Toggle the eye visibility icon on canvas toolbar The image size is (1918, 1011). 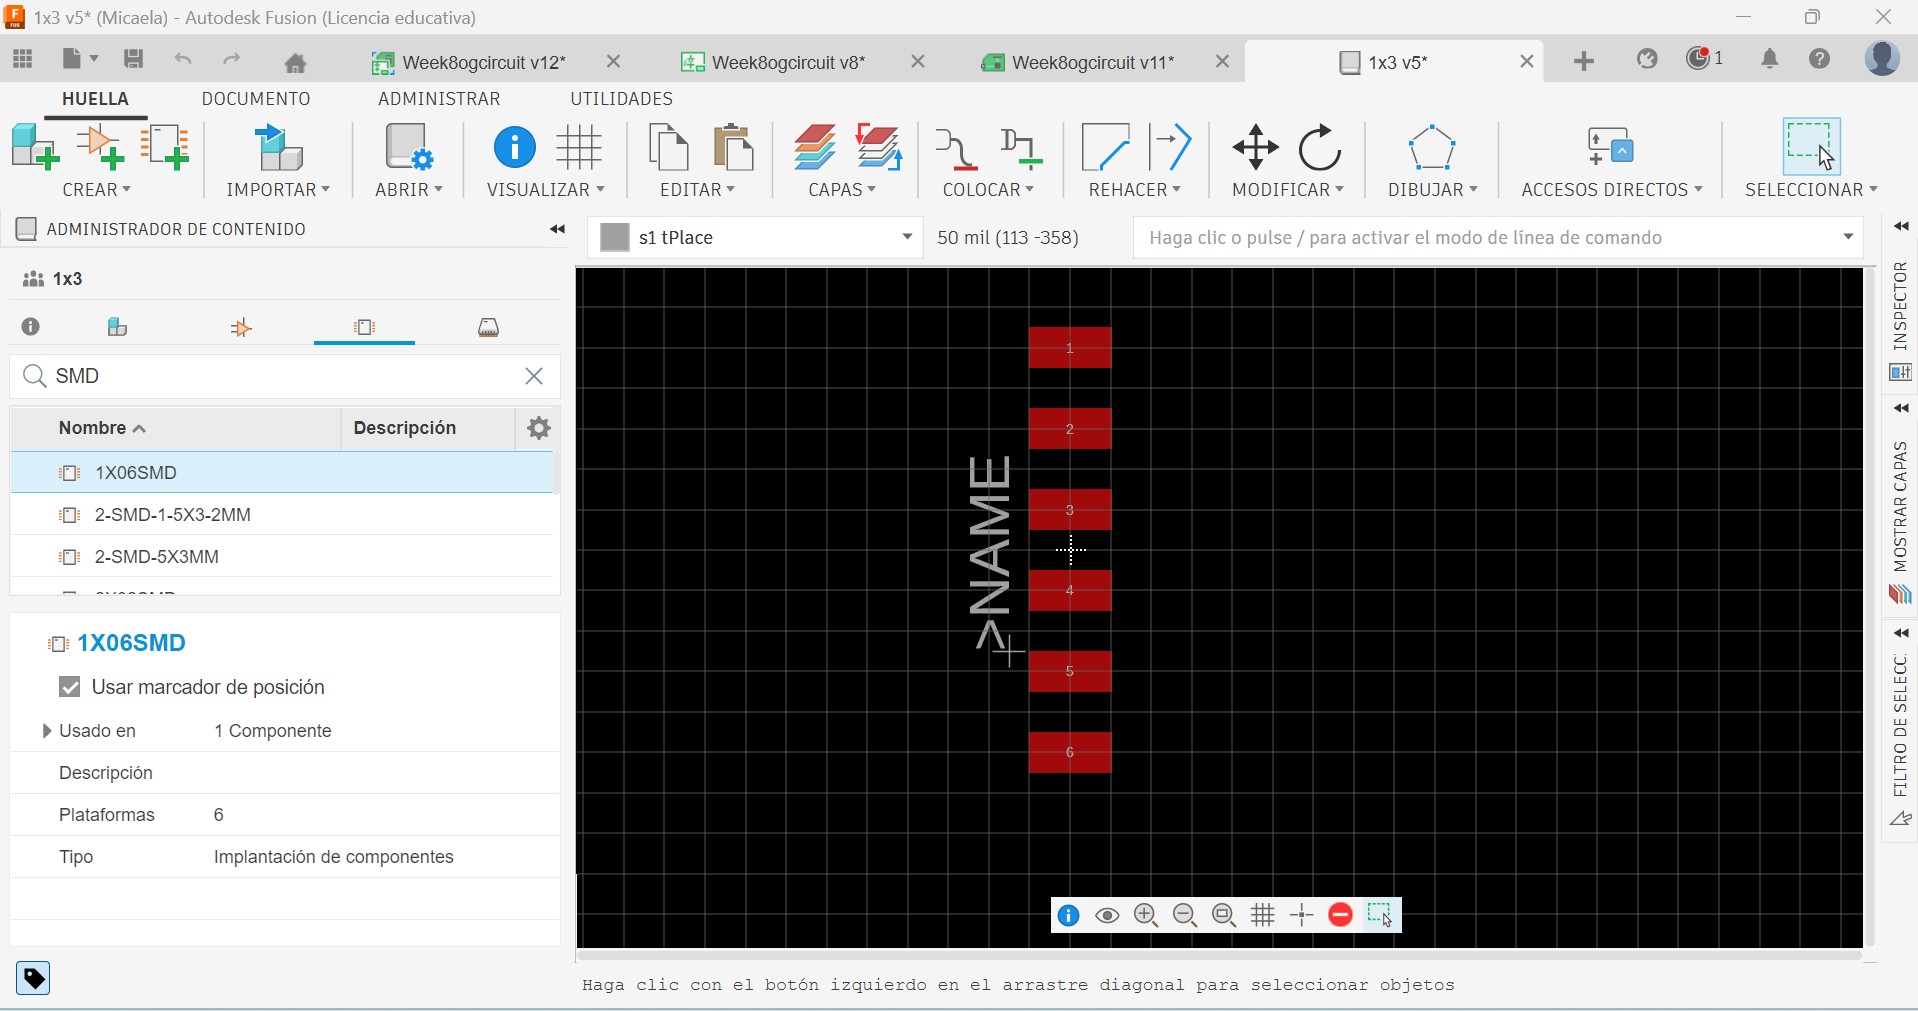1107,915
